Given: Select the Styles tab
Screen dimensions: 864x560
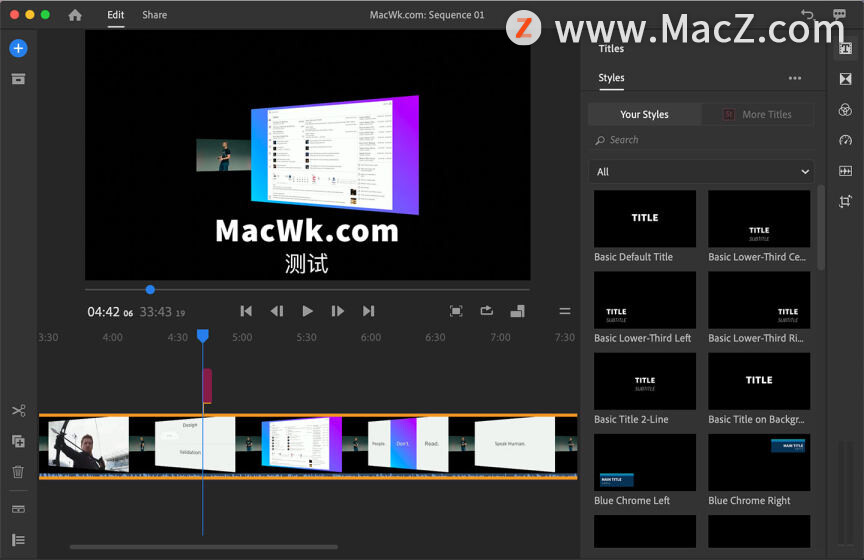Looking at the screenshot, I should 611,78.
